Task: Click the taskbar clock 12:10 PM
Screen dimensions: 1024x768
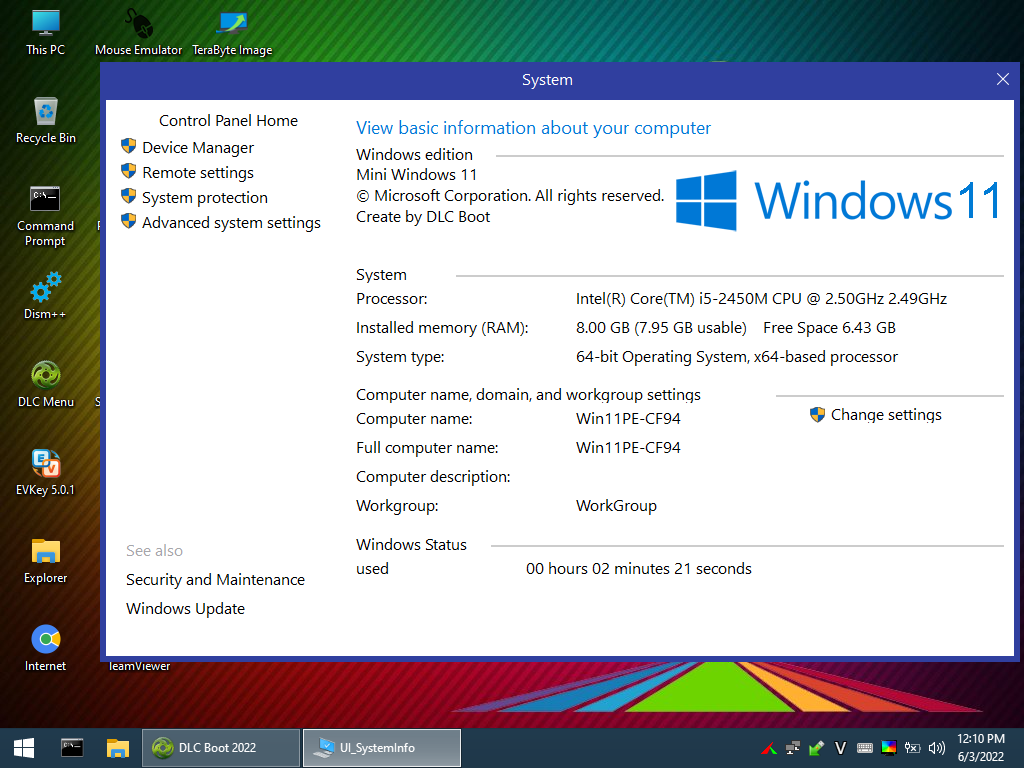Action: 981,739
